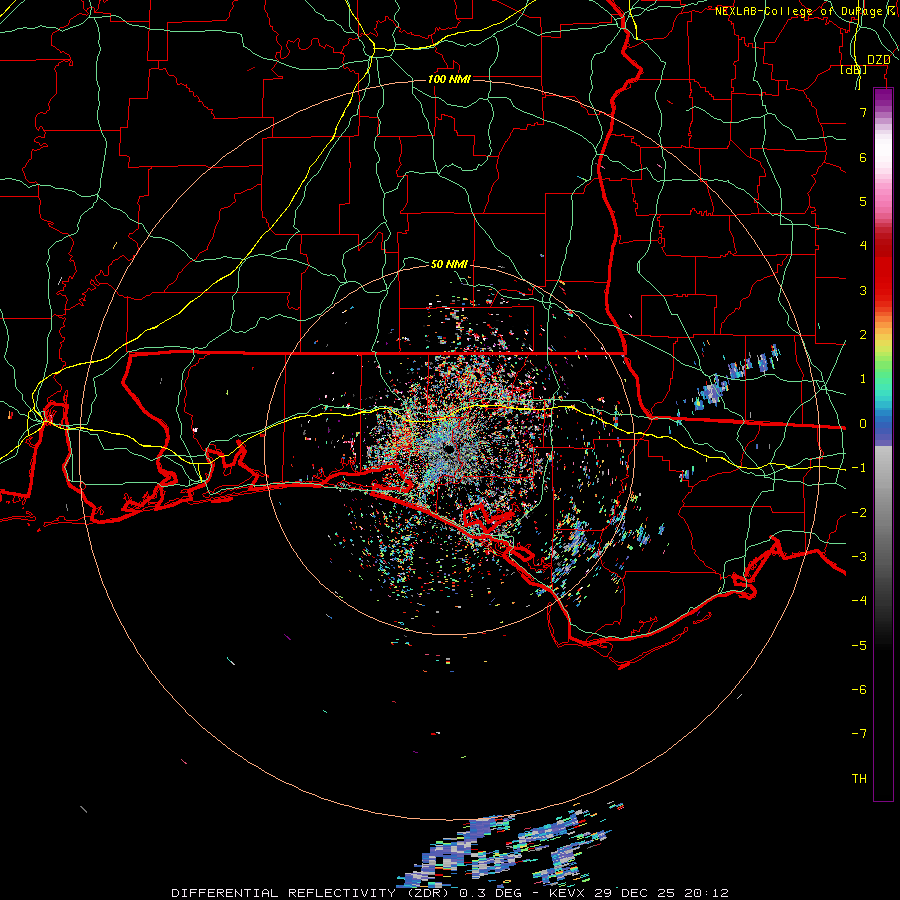Viewport: 900px width, 900px height.
Task: Click the TH label on the scale
Action: pos(859,779)
